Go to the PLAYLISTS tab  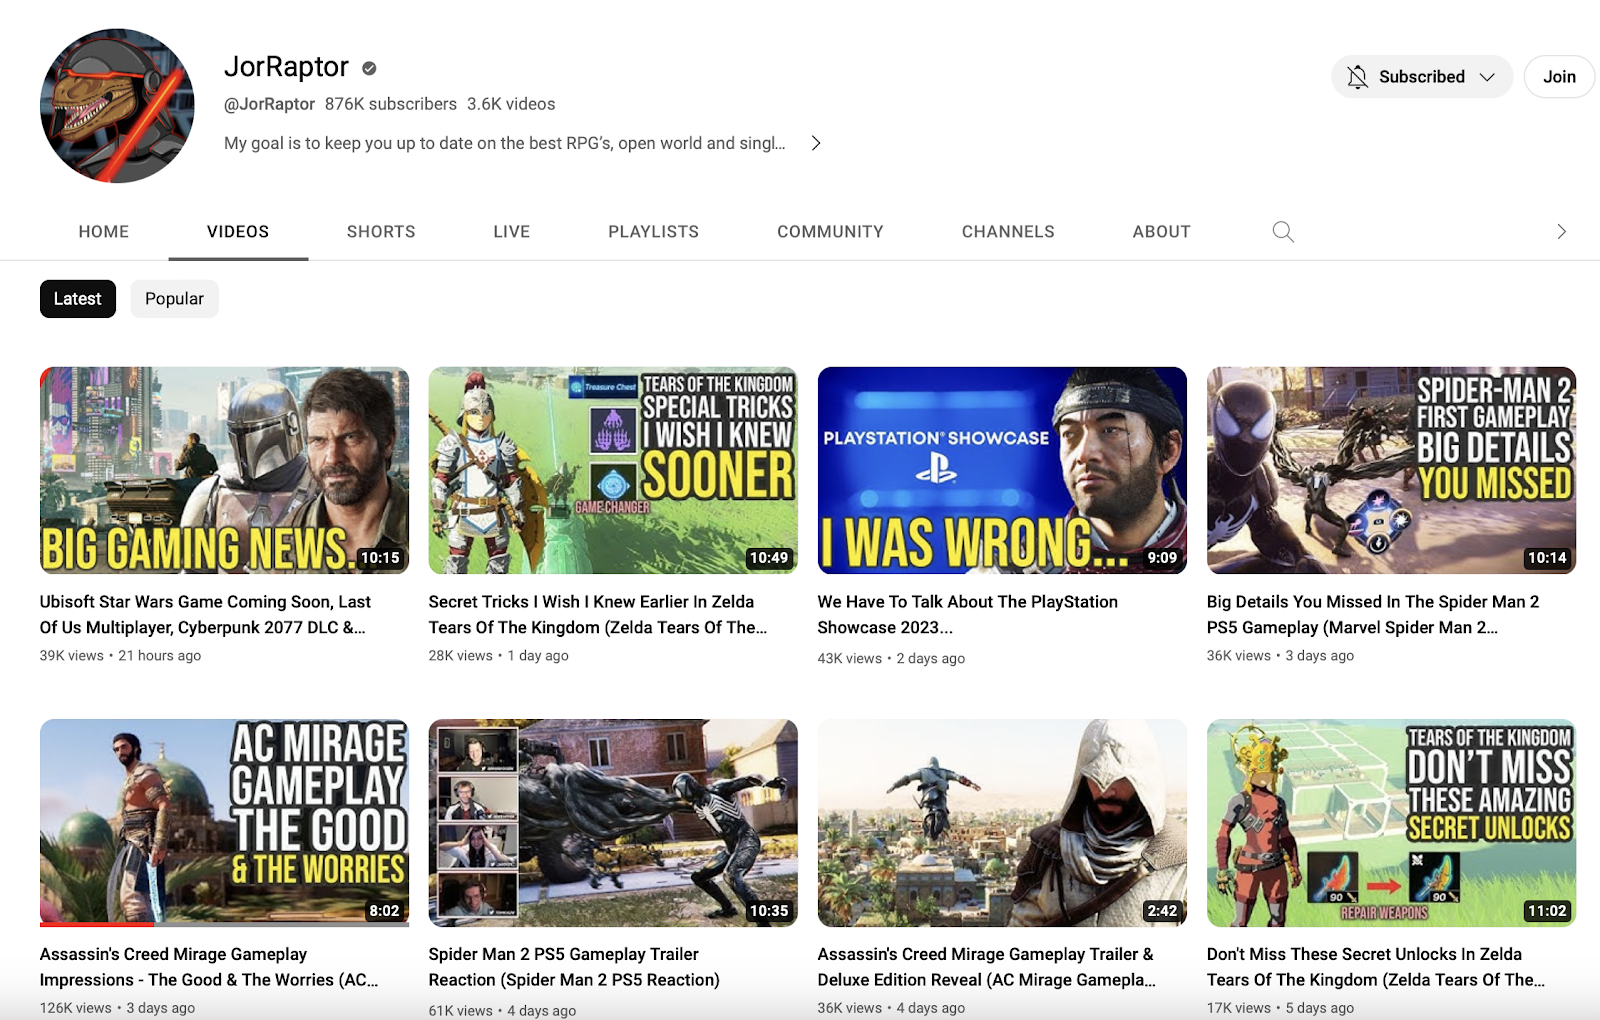(x=654, y=232)
